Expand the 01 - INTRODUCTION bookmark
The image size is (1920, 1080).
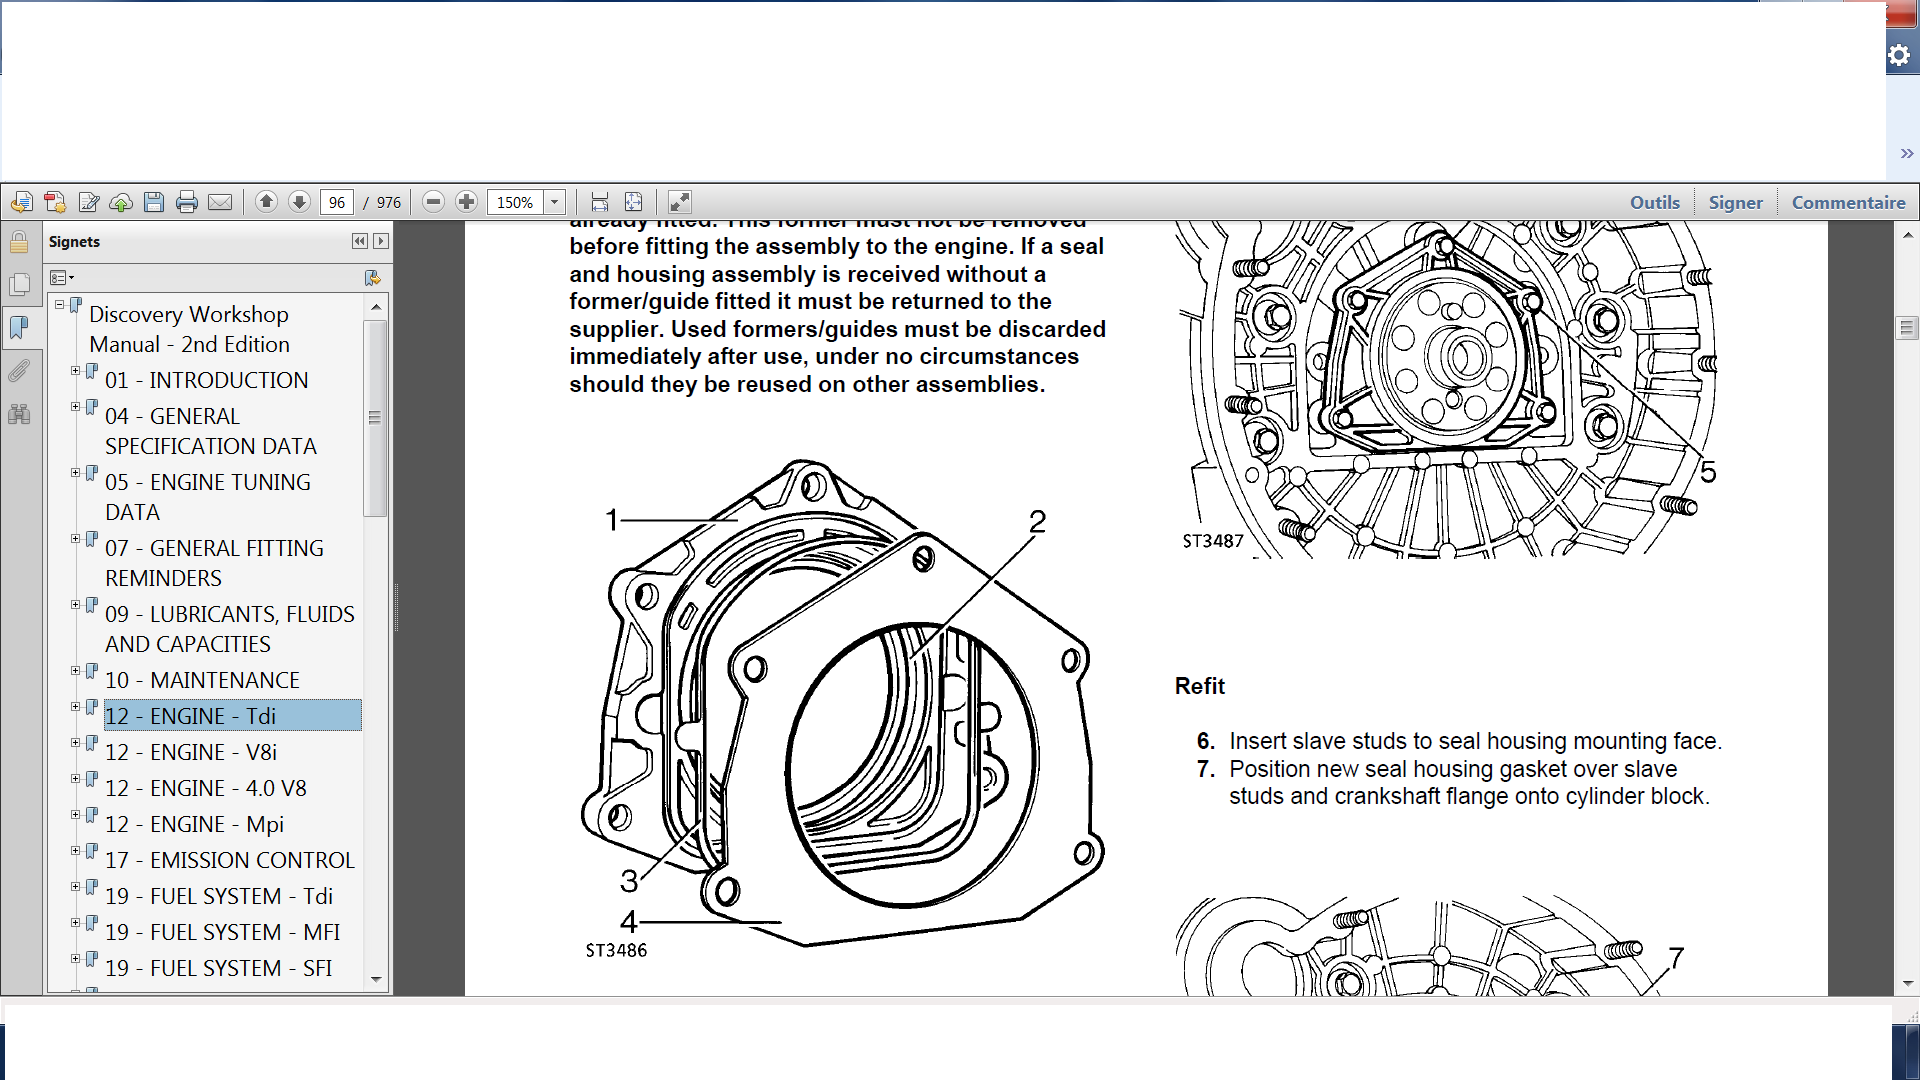[76, 371]
